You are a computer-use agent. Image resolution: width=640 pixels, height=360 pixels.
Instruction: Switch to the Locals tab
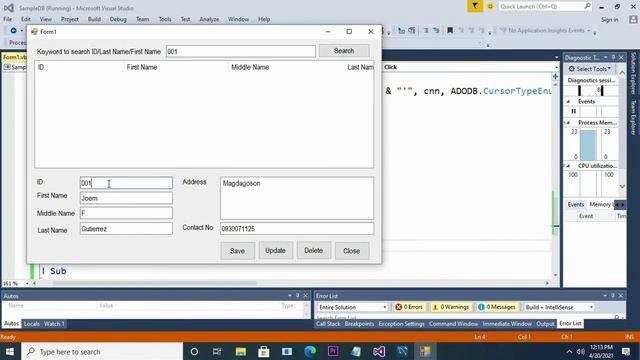click(x=31, y=324)
